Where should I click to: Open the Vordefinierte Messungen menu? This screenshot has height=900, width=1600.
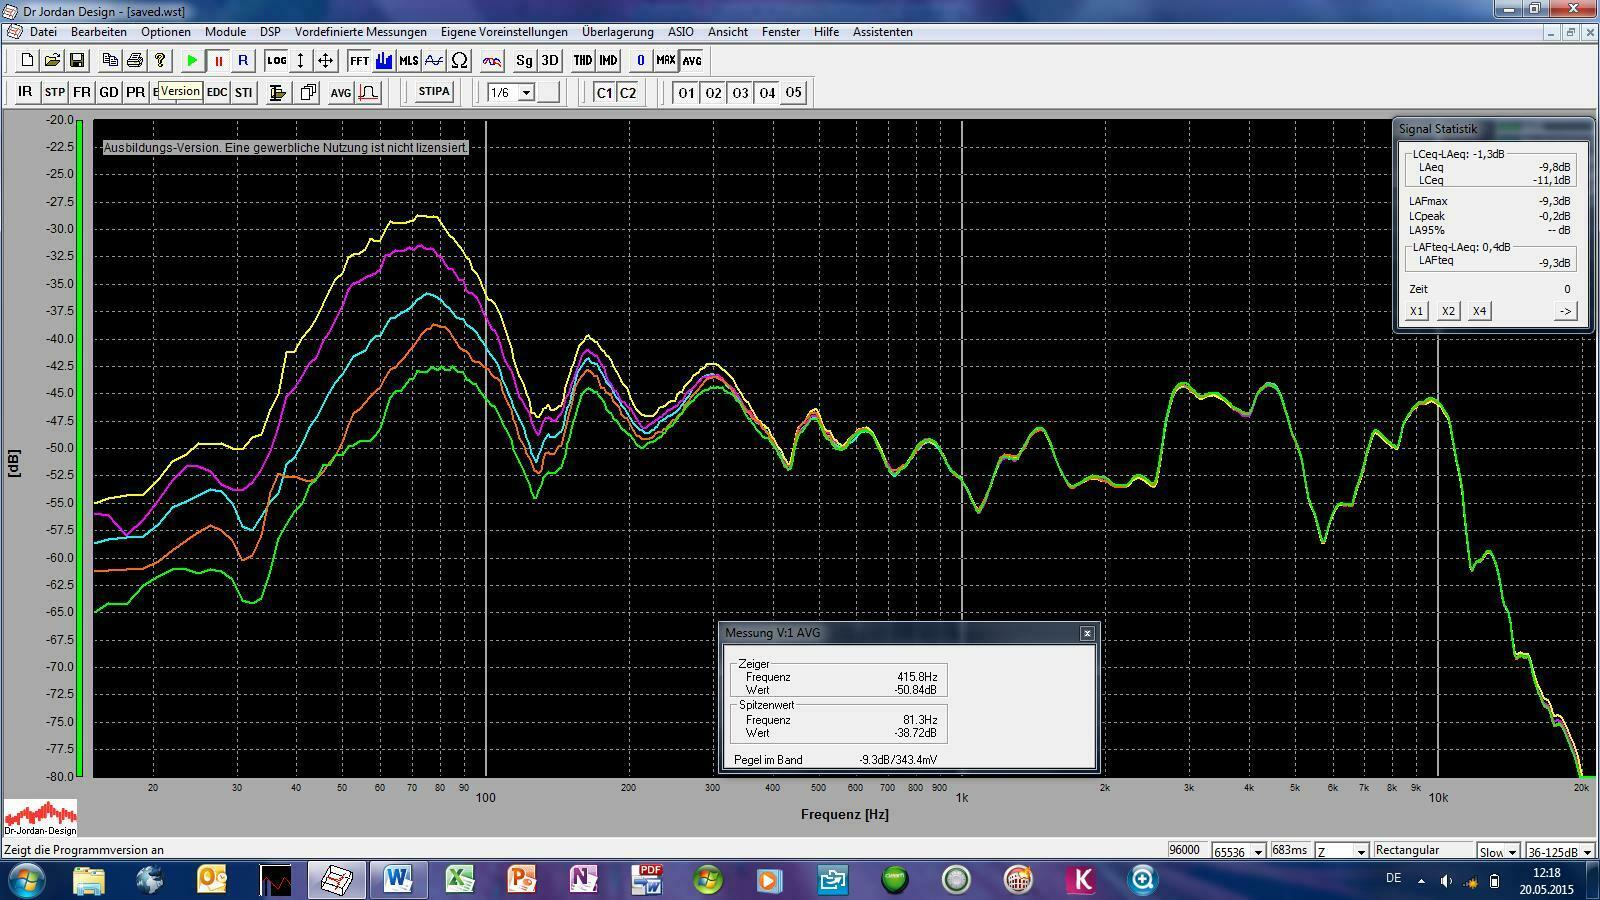pos(360,32)
